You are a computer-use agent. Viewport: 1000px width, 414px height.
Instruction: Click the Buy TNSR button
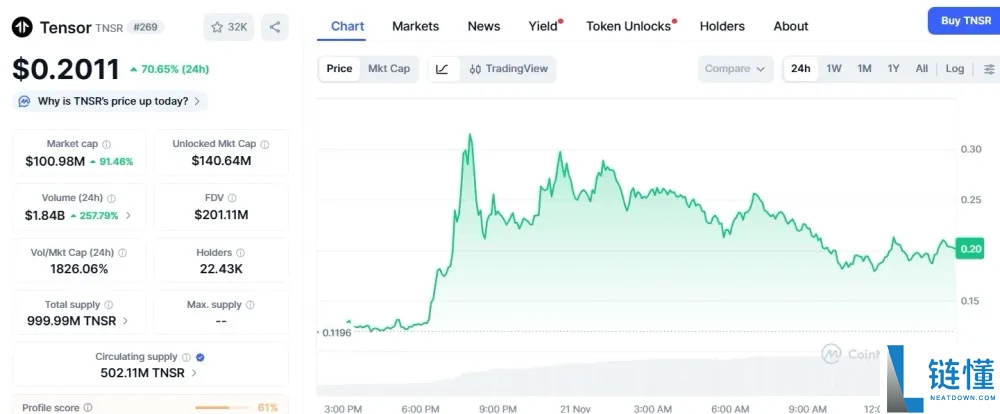(964, 21)
